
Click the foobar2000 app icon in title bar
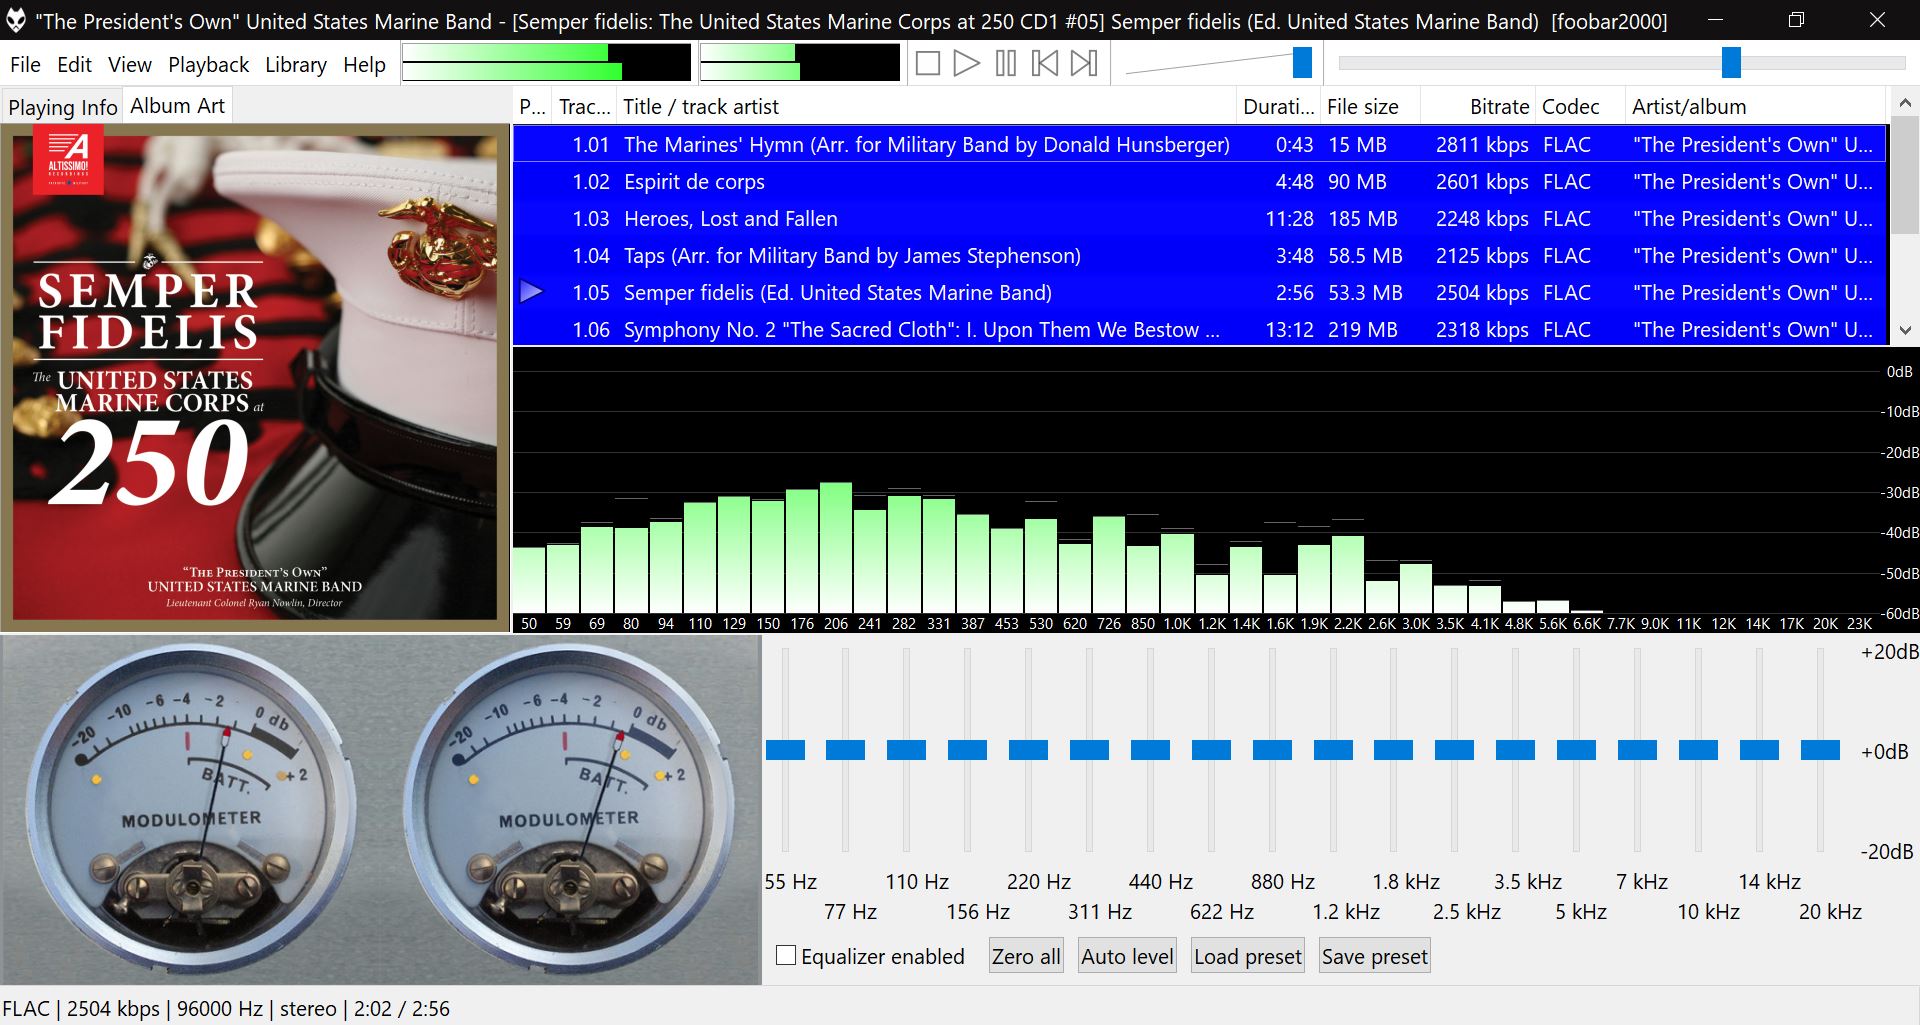pos(16,20)
